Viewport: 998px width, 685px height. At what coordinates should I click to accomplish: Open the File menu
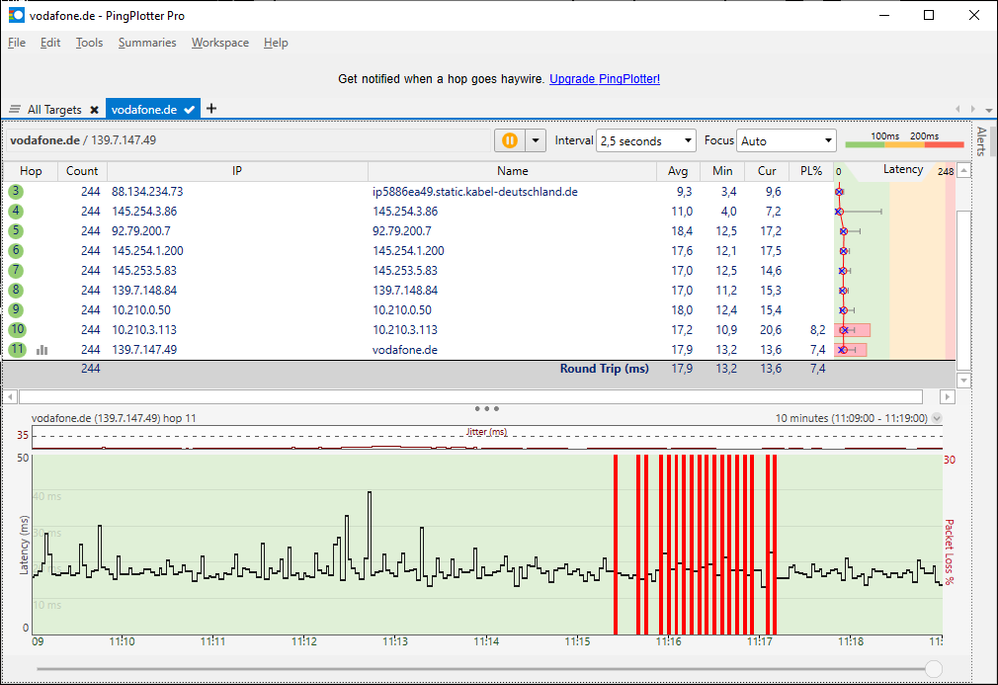click(17, 43)
